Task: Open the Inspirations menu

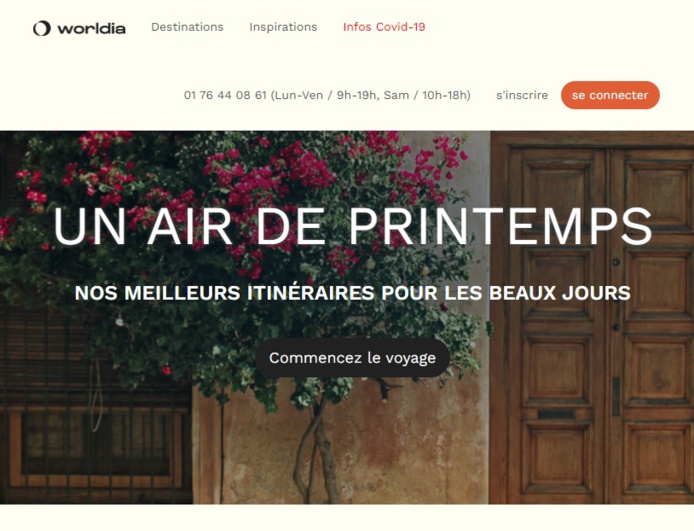Action: point(283,27)
